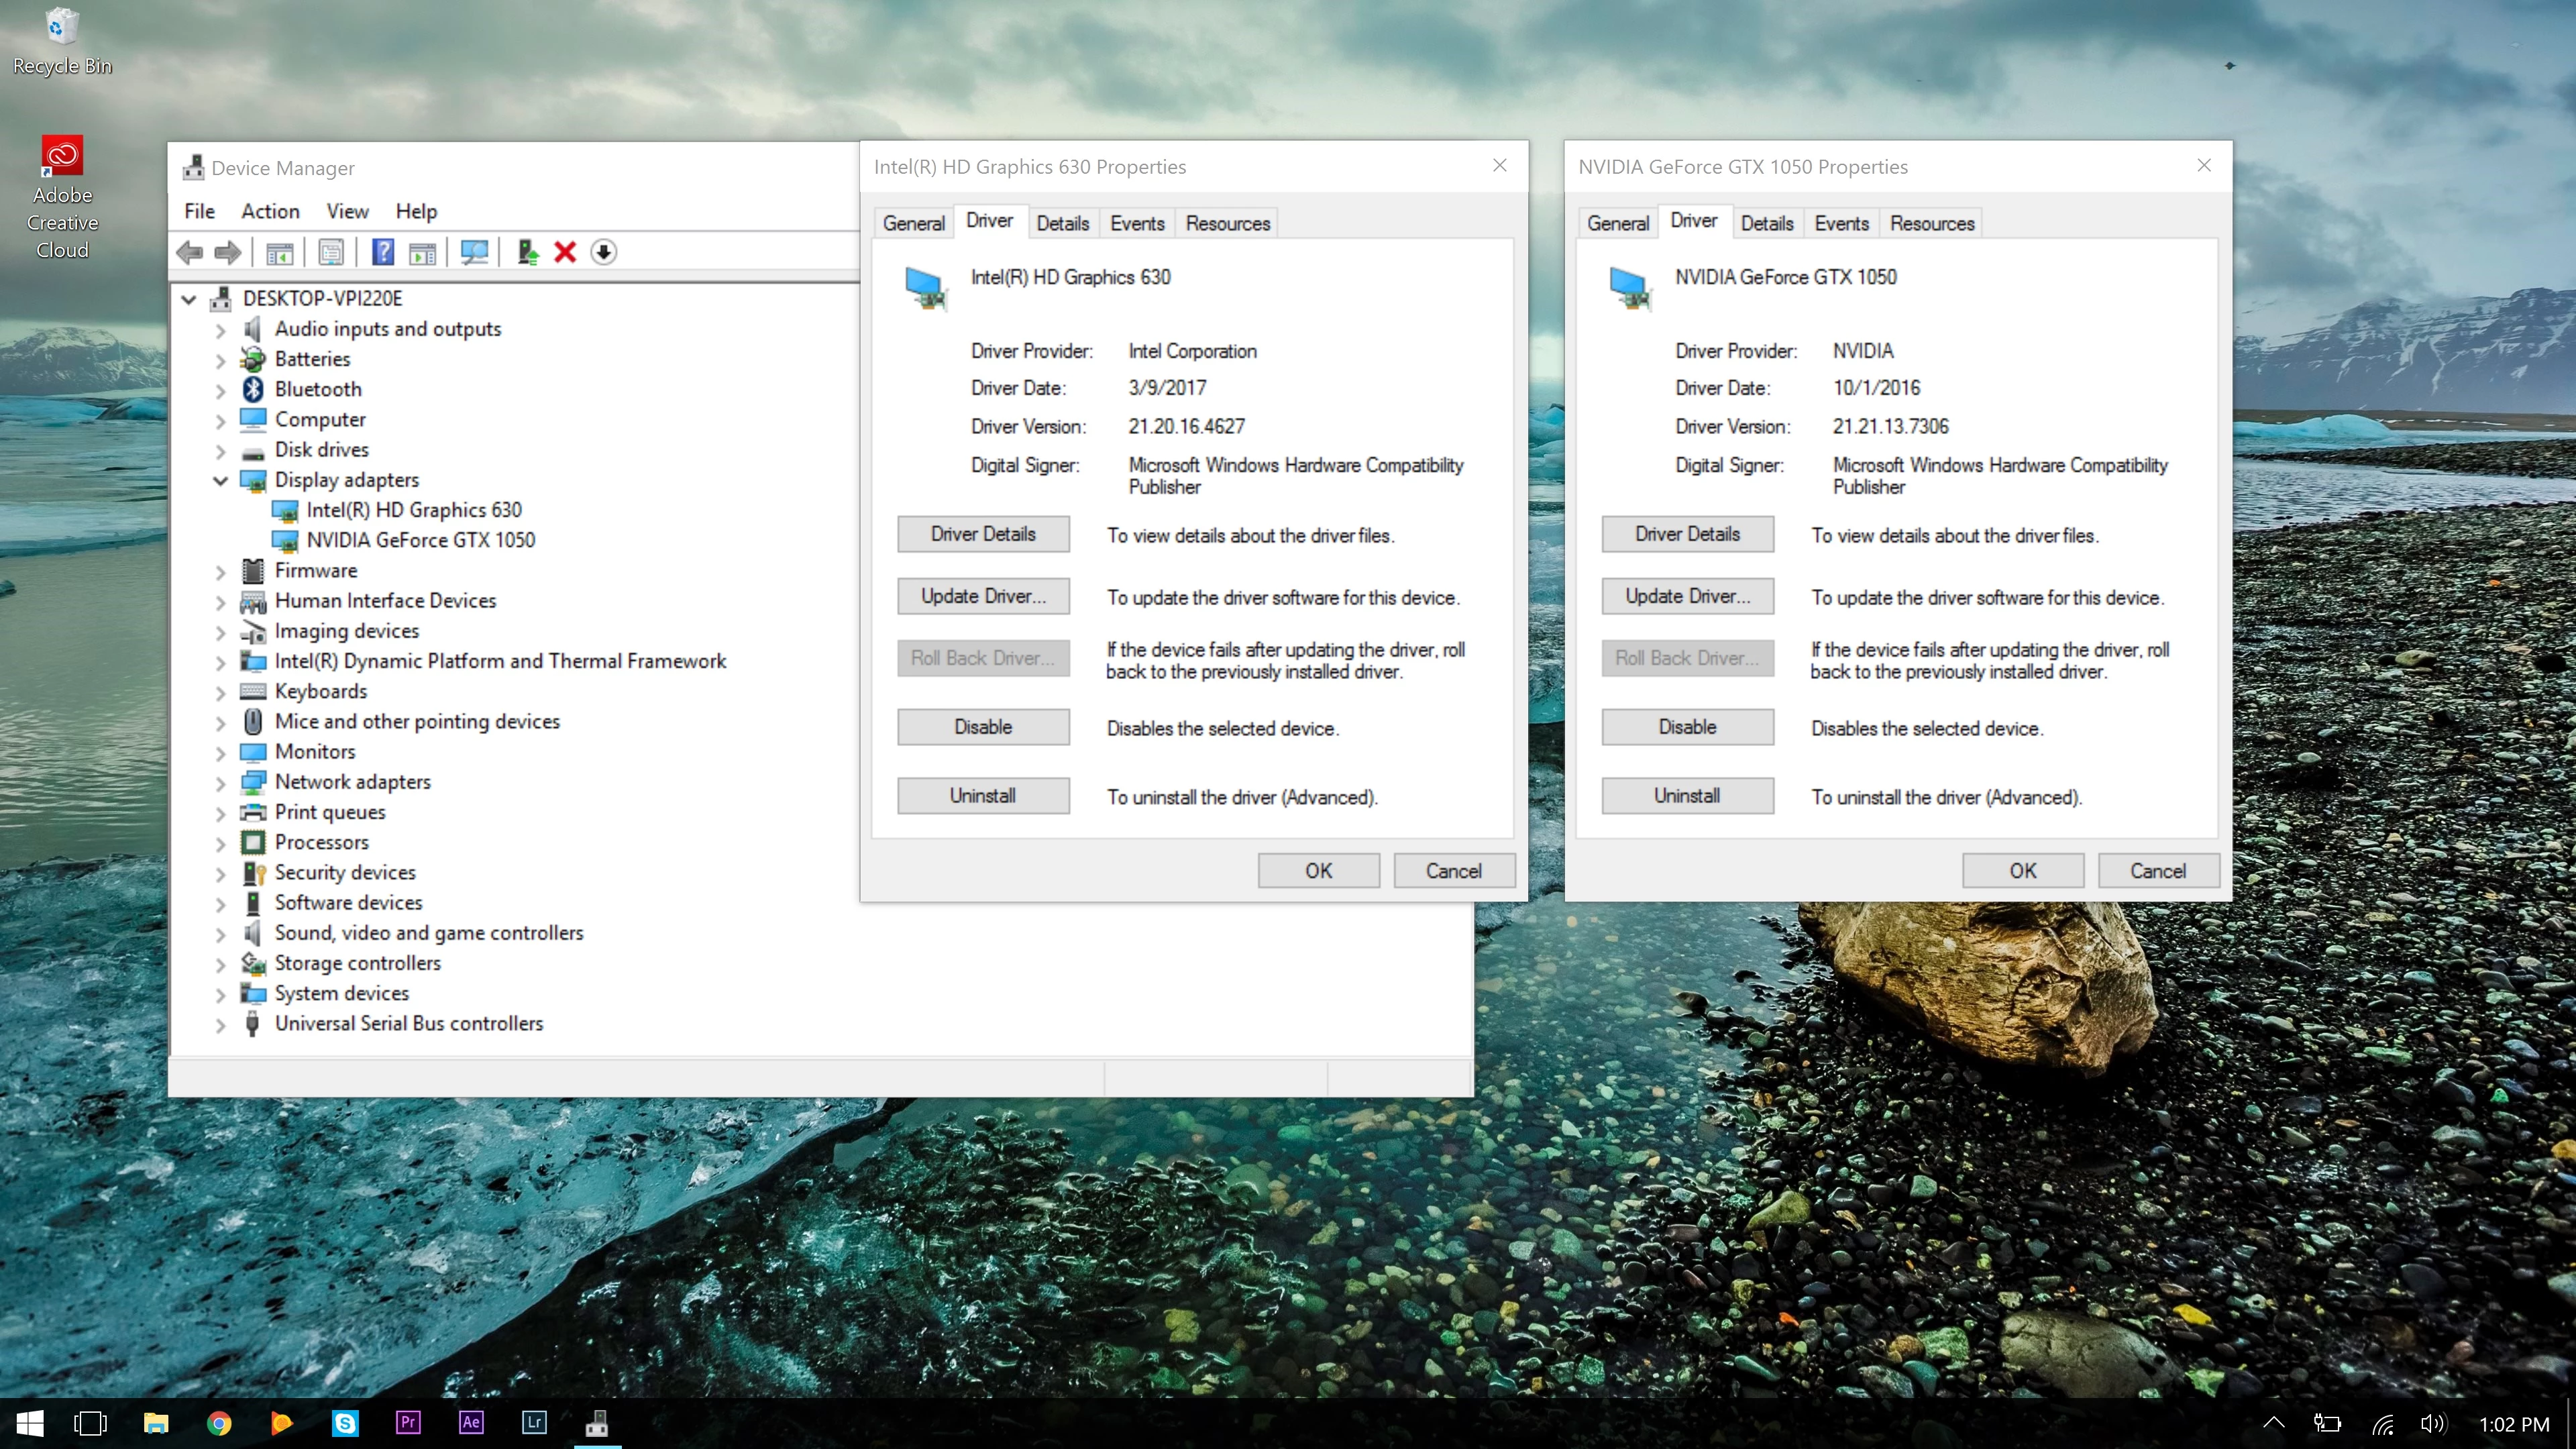
Task: Select NVIDIA GeForce GTX 1050 in tree
Action: point(420,540)
